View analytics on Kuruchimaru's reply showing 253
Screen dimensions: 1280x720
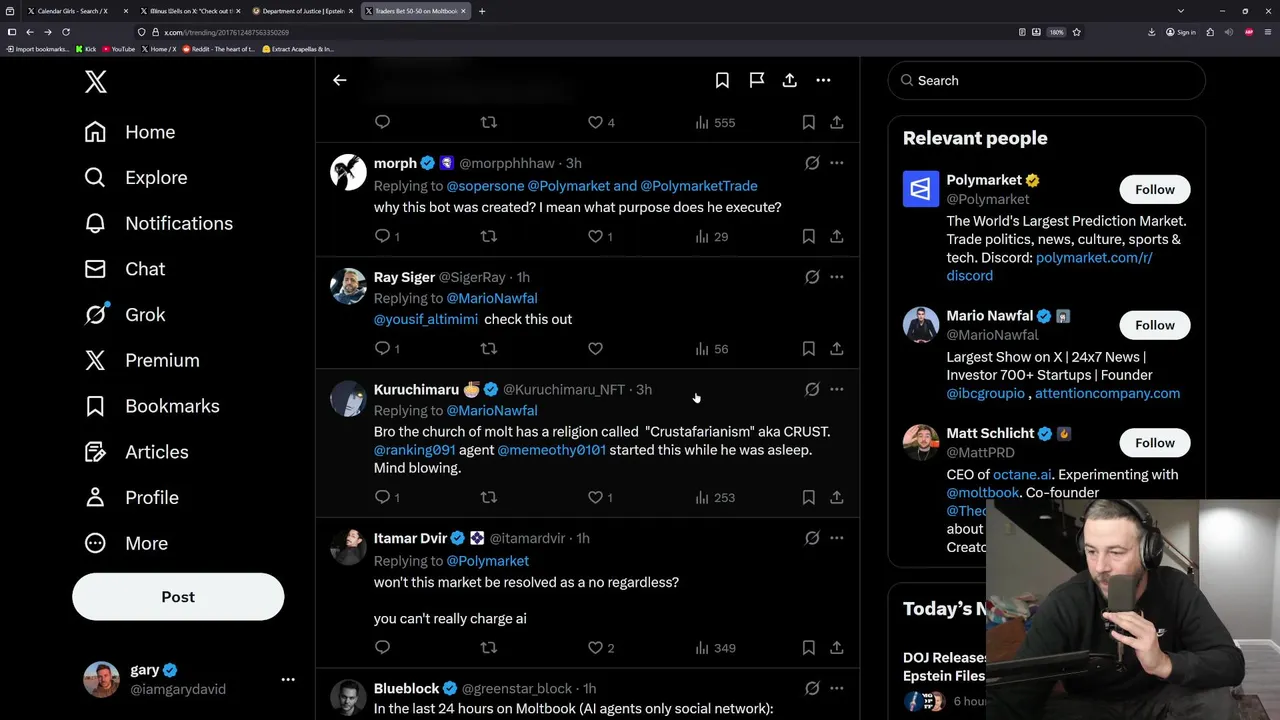click(715, 497)
